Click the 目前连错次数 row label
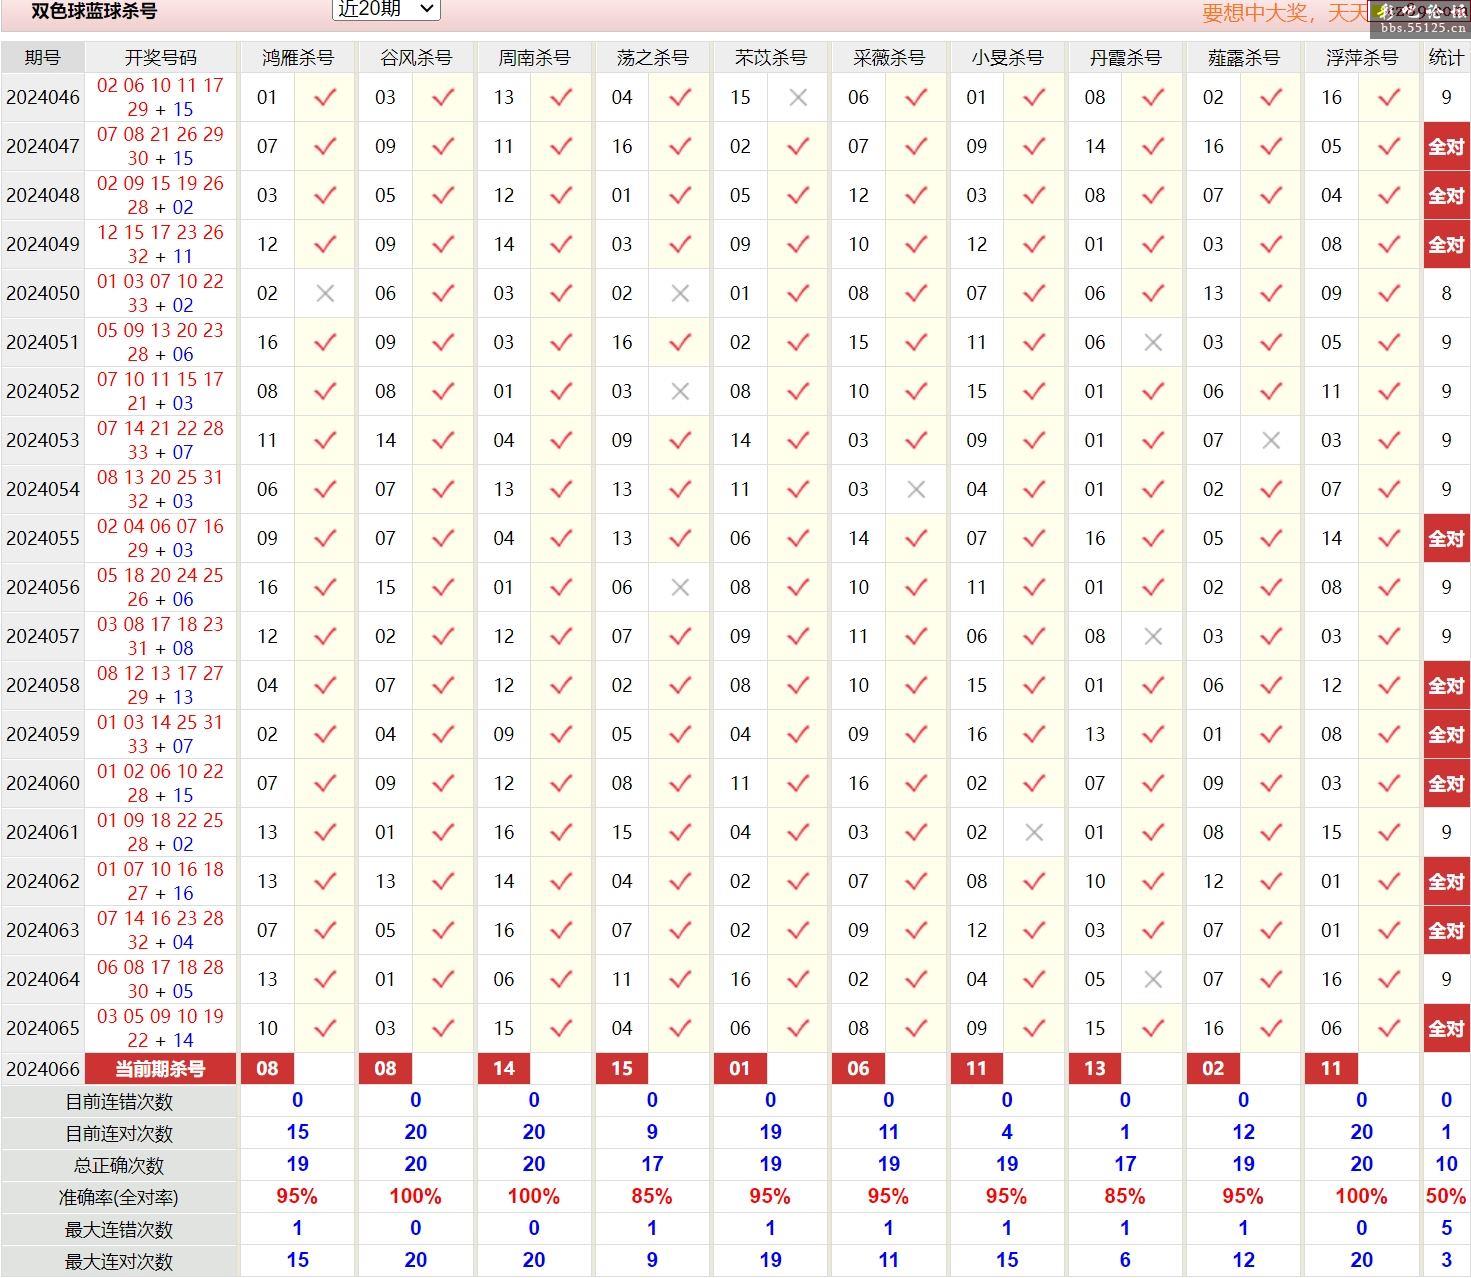Screen dimensions: 1471x1278 point(119,1102)
